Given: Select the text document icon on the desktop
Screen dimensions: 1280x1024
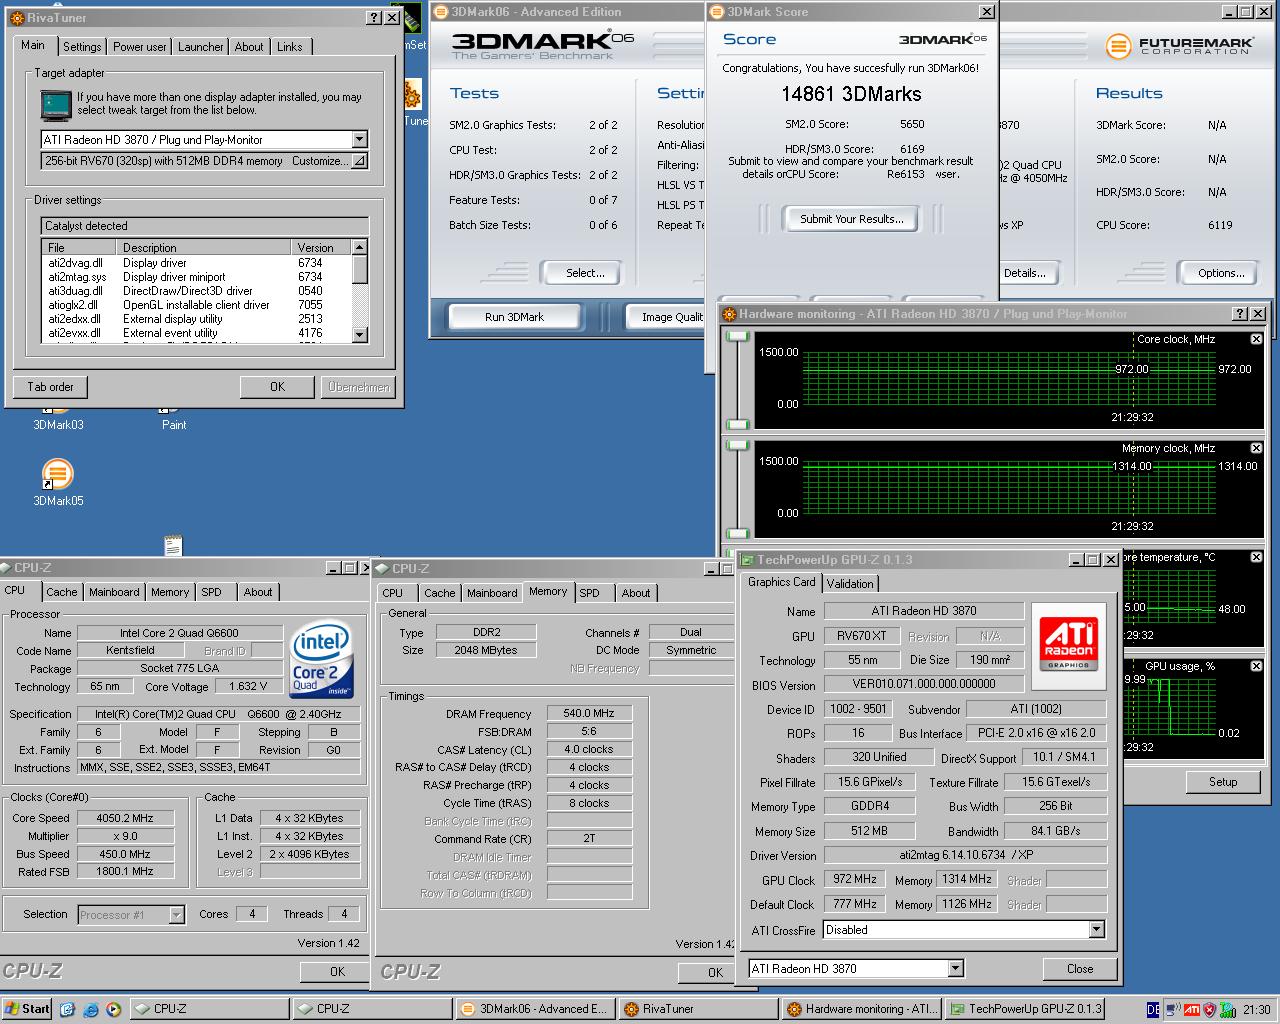Looking at the screenshot, I should pyautogui.click(x=174, y=545).
